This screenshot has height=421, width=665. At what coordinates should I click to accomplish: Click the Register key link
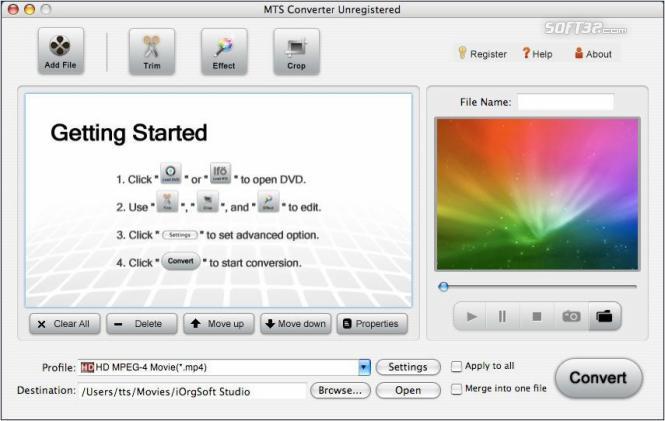(x=483, y=54)
